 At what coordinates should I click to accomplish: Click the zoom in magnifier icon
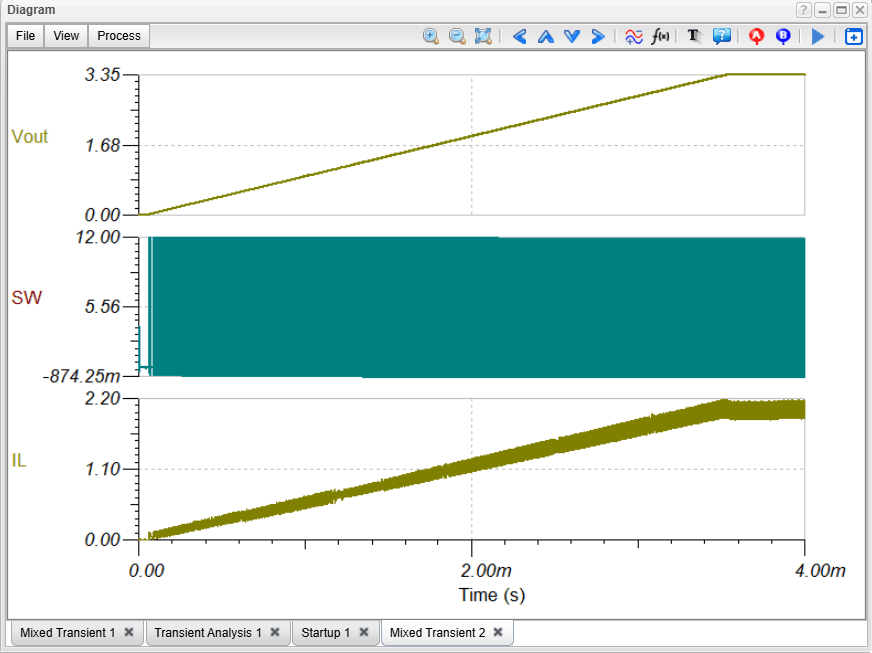click(431, 36)
